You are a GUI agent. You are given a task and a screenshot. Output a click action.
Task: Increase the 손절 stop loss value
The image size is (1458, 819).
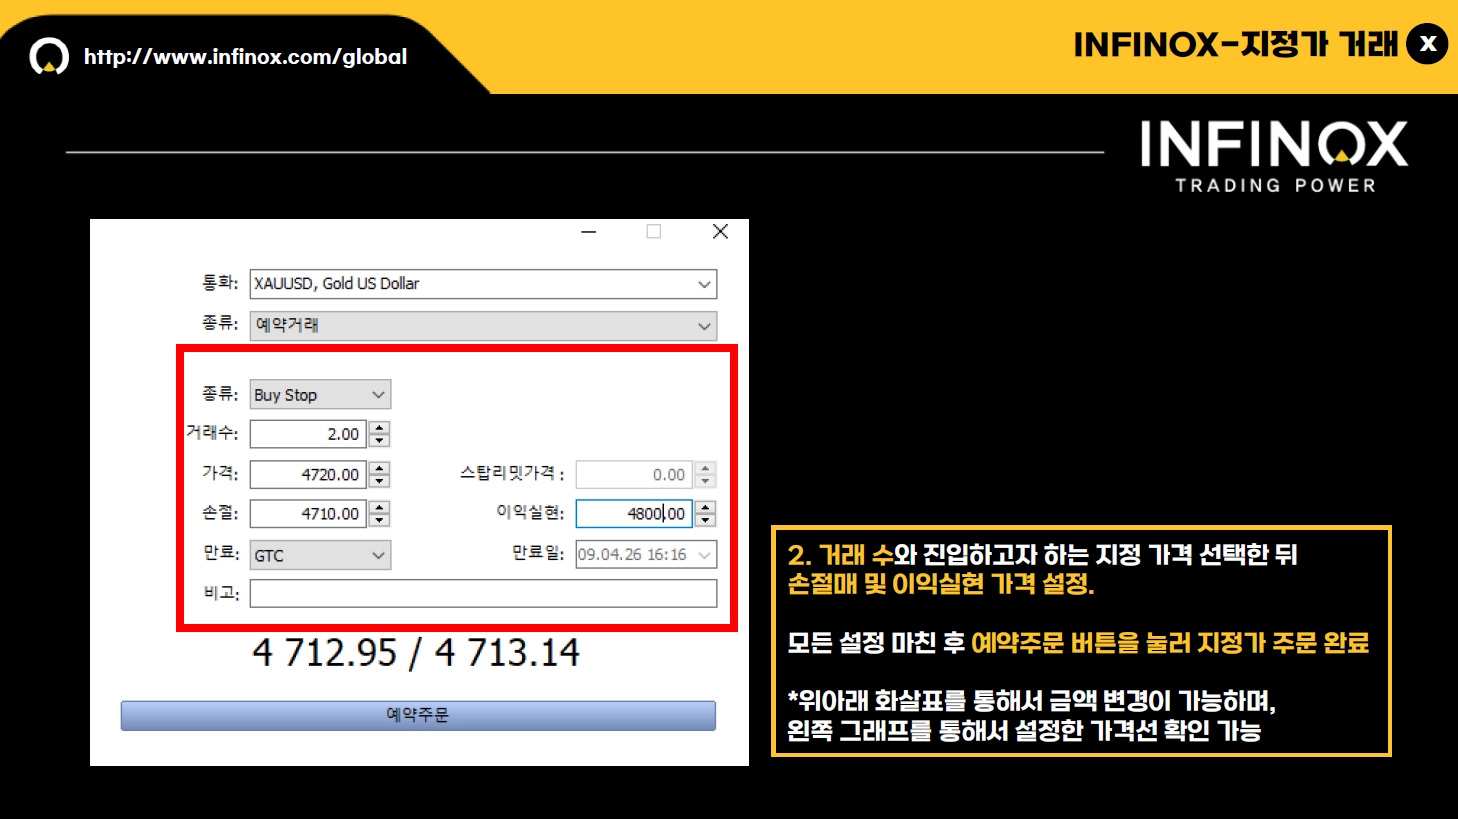[379, 507]
